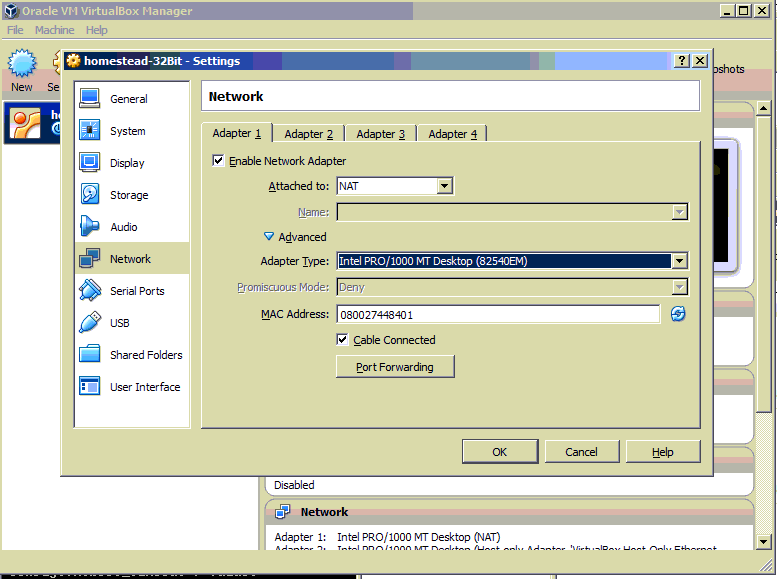Click the Adapter 1 Intel PRO/1000 text in Manager

click(x=419, y=537)
